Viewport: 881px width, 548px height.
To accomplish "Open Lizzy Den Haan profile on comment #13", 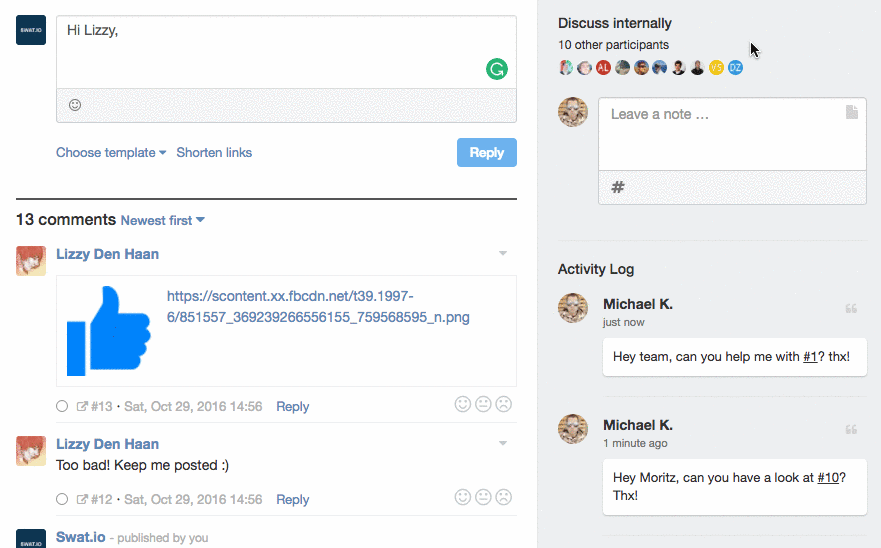I will (x=107, y=254).
